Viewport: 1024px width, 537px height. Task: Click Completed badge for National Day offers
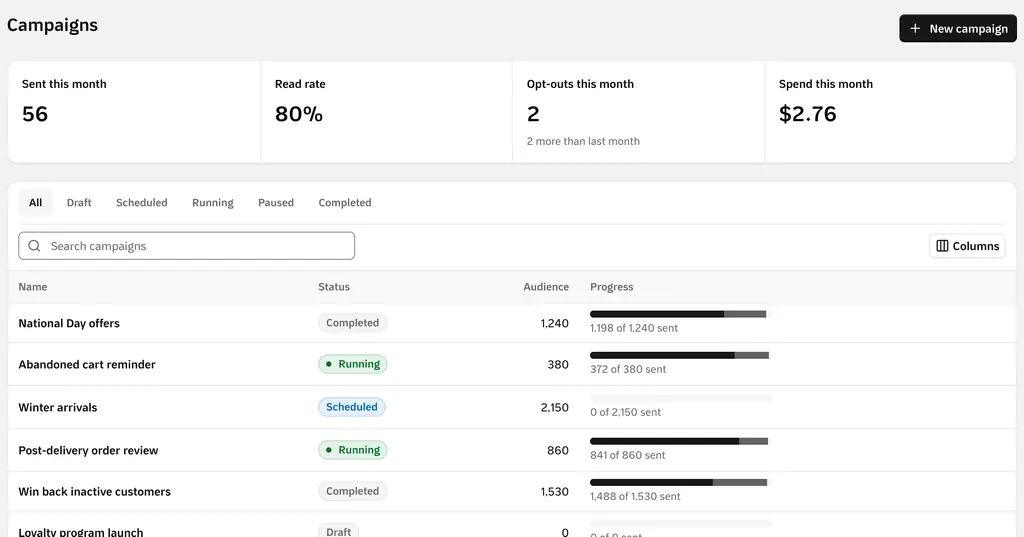click(353, 323)
